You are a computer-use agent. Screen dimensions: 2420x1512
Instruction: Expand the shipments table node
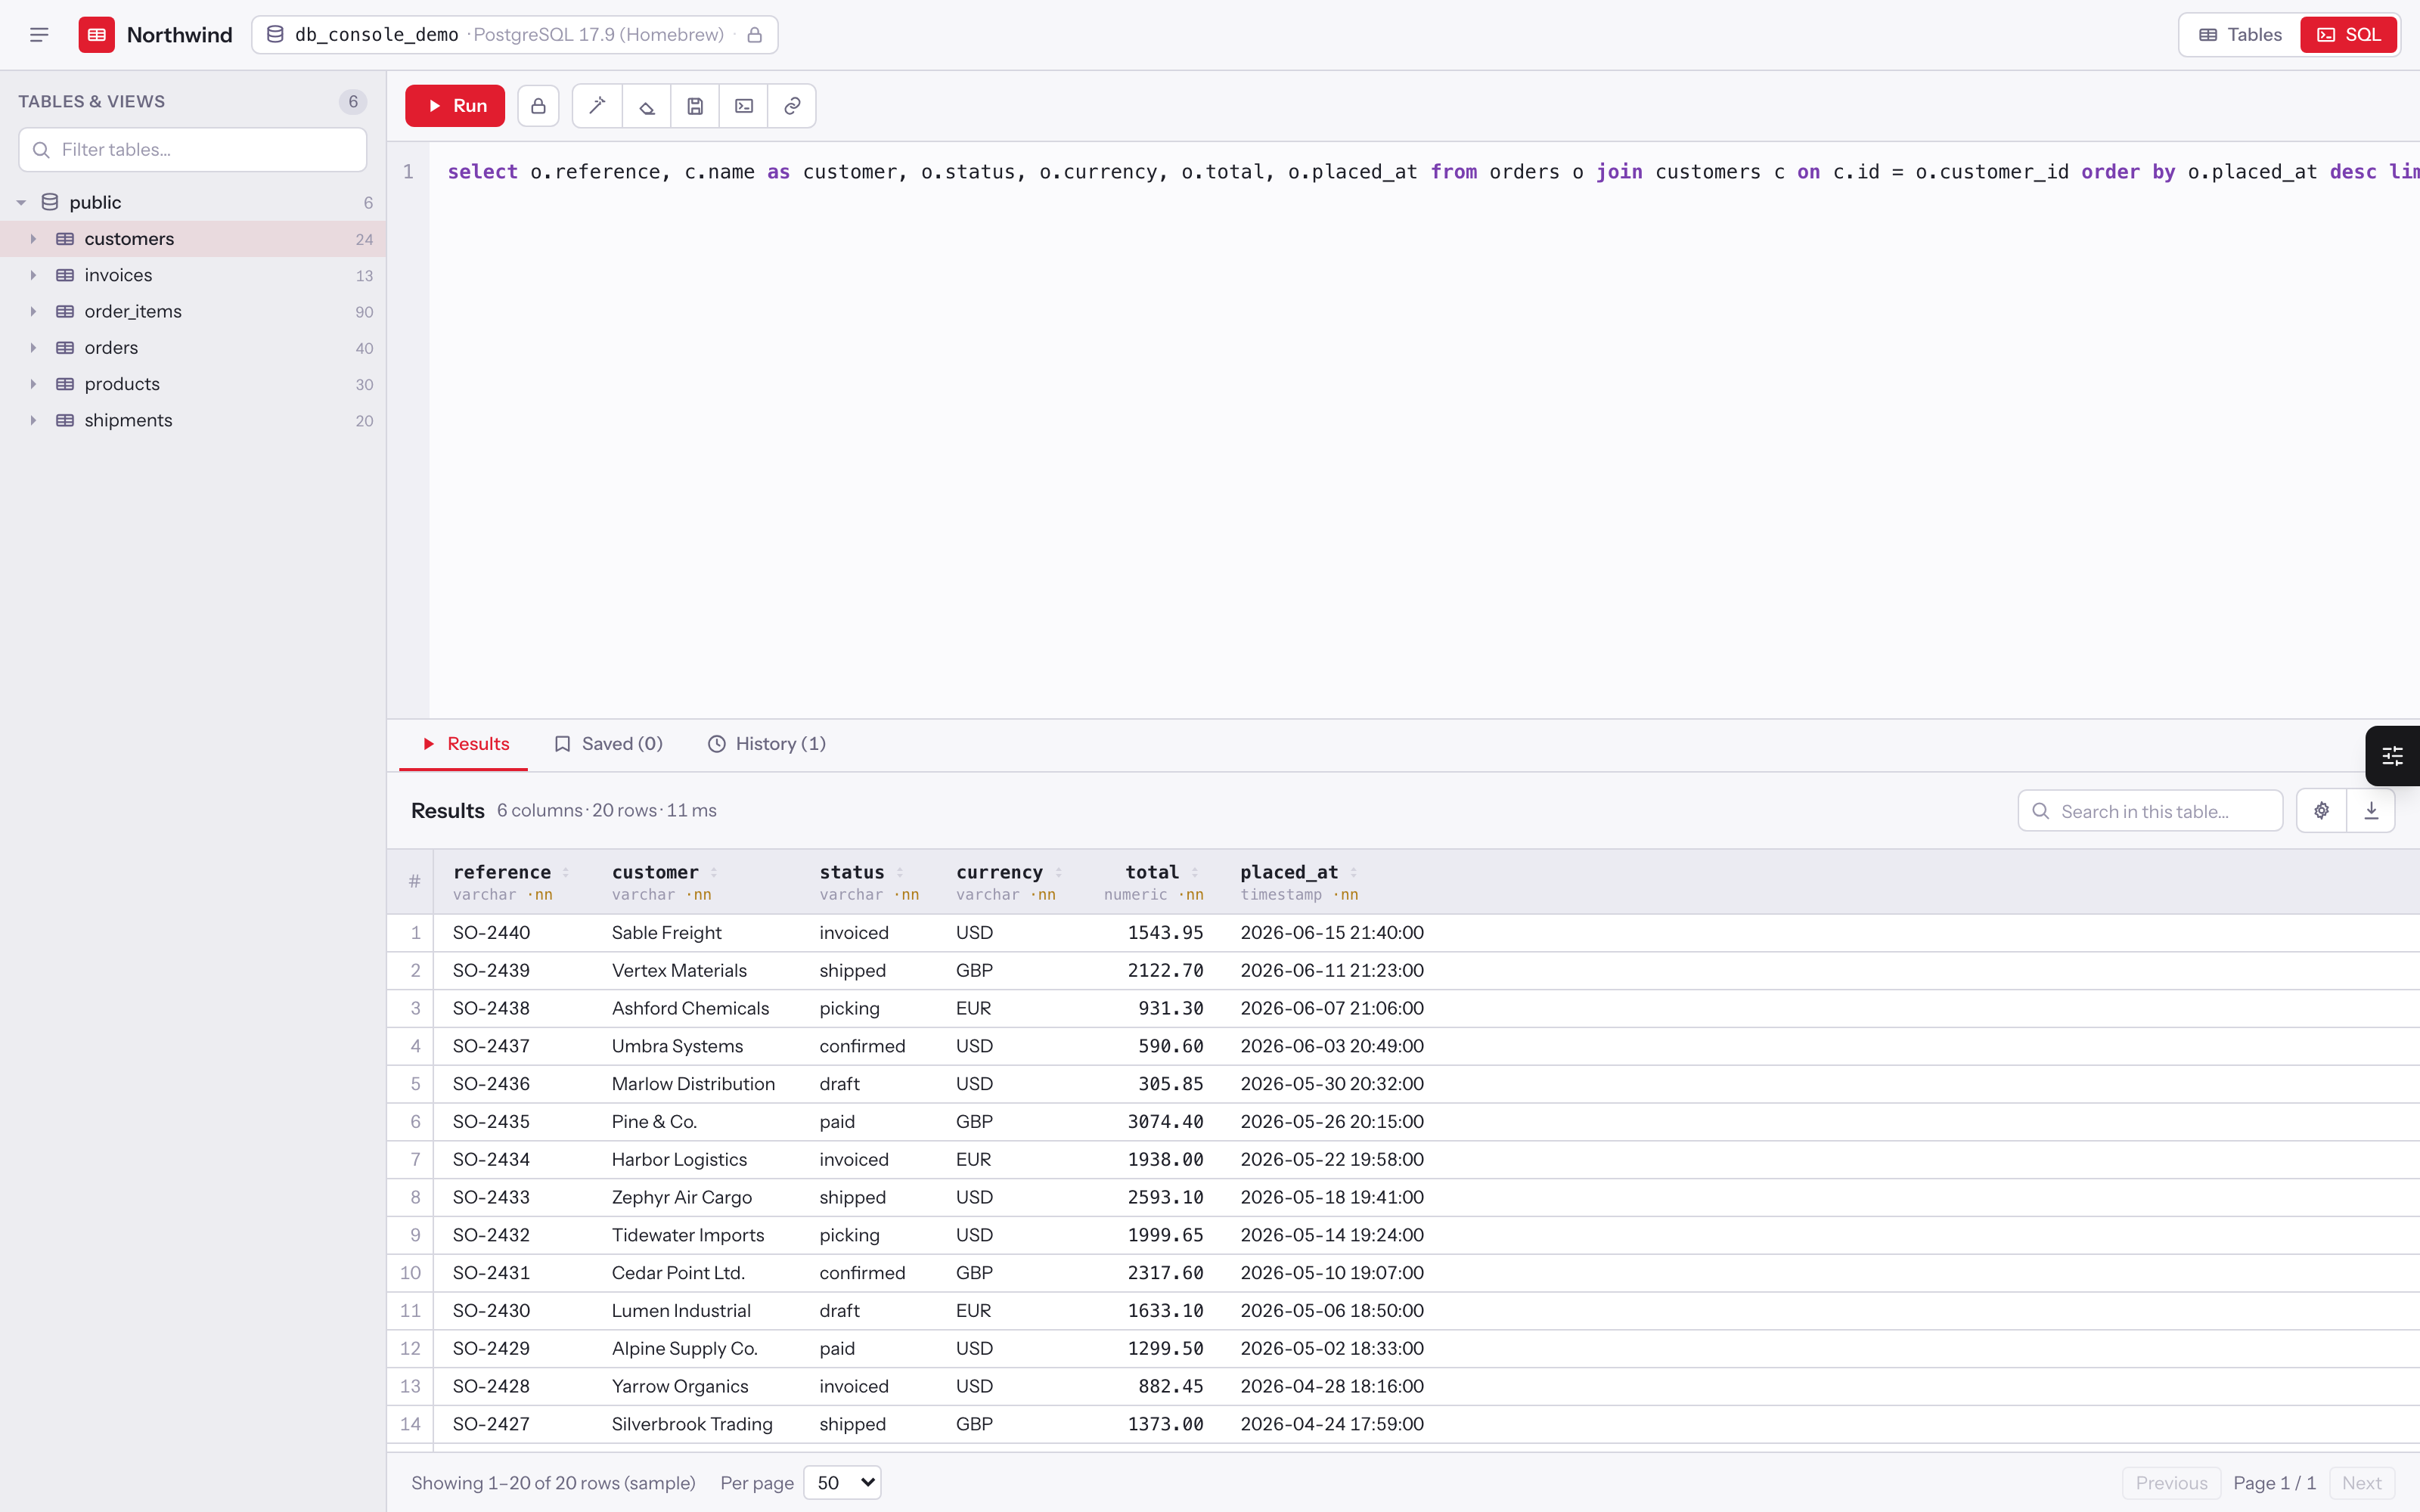coord(33,421)
